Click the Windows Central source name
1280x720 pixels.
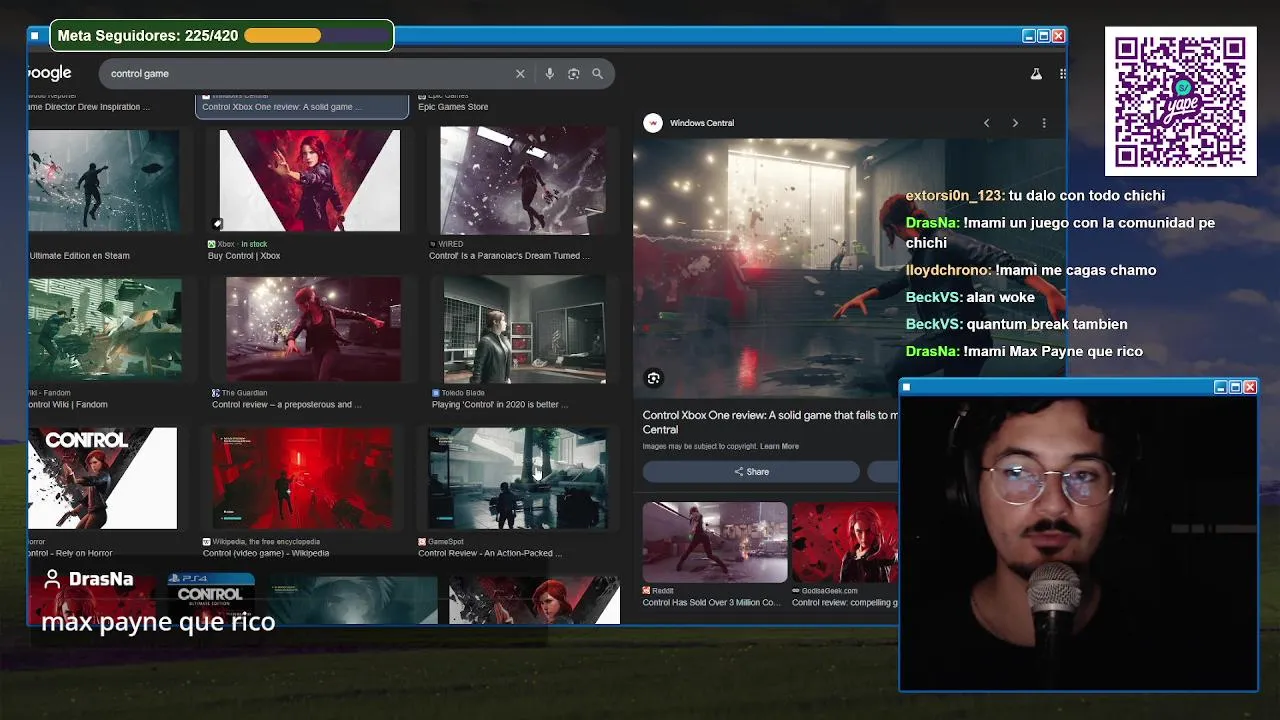pos(702,123)
